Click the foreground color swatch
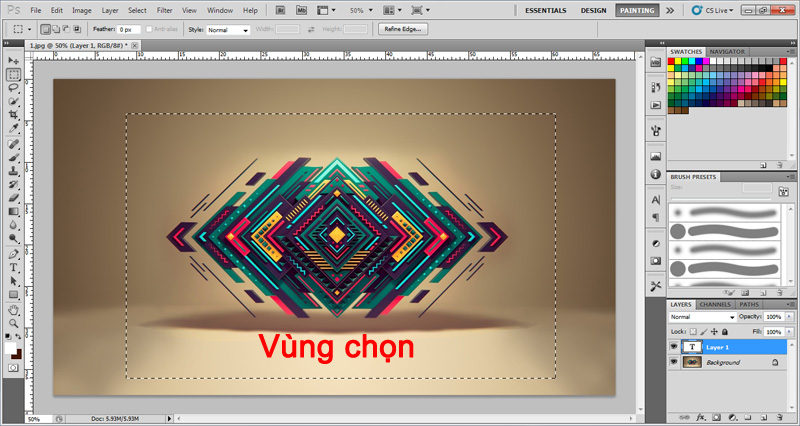The image size is (800, 426). 10,347
